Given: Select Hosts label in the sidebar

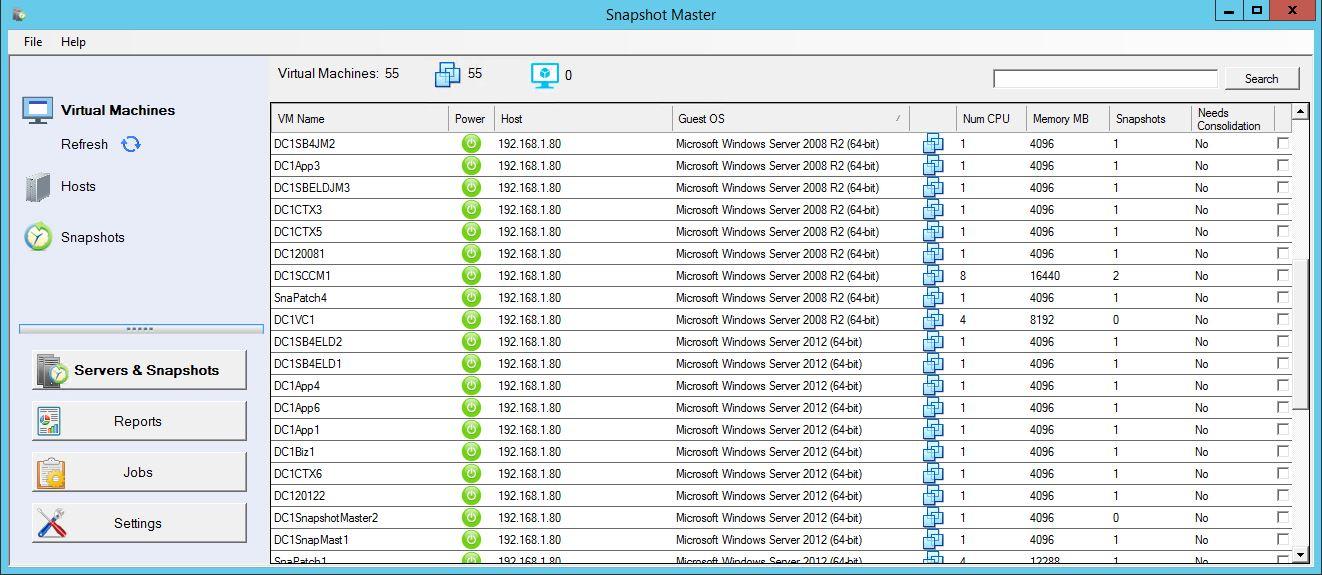Looking at the screenshot, I should (78, 186).
